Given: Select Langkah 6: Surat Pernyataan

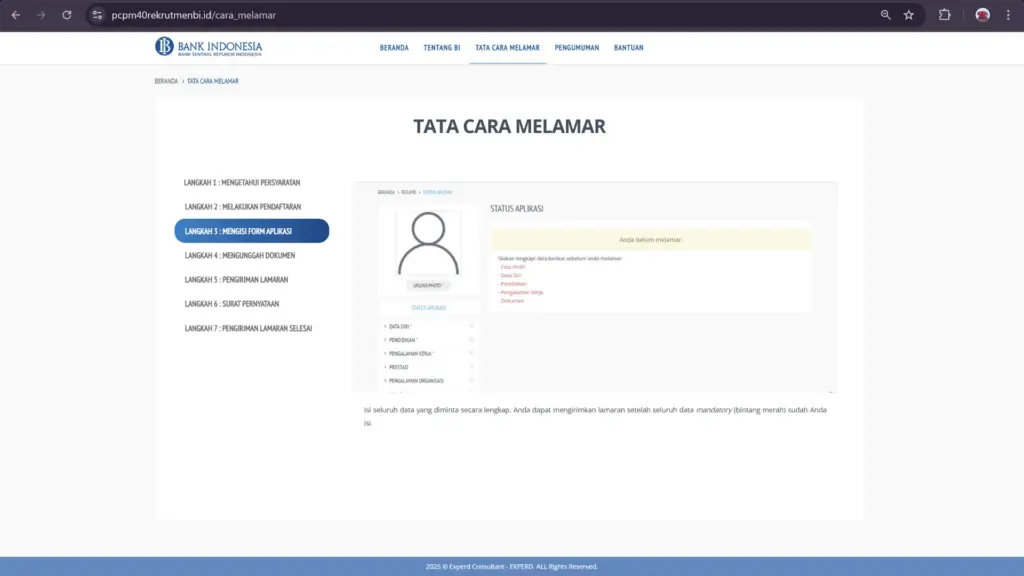Looking at the screenshot, I should 232,304.
